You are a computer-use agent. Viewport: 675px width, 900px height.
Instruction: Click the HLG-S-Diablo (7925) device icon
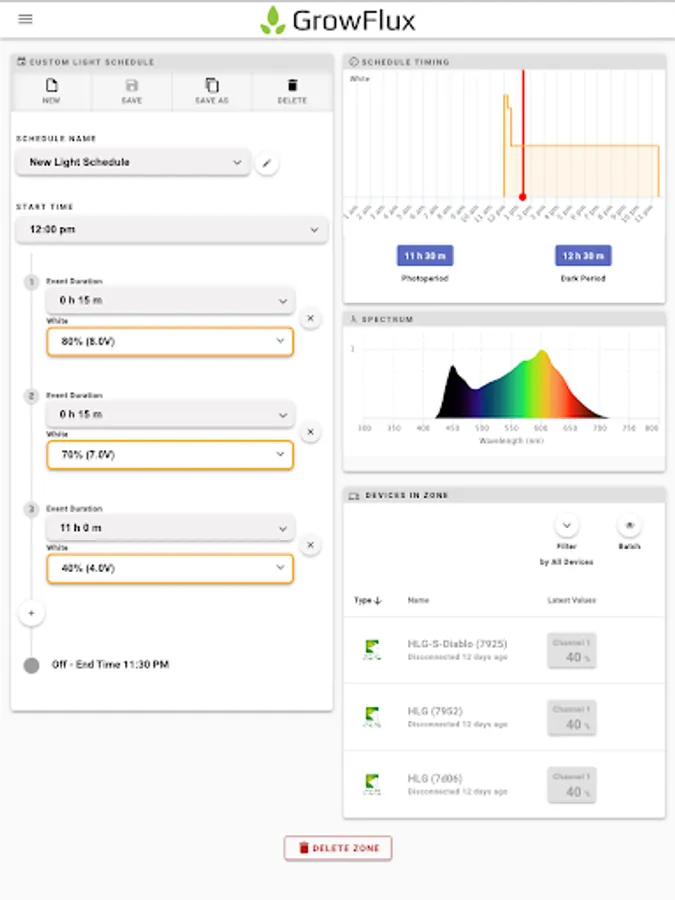pos(372,650)
